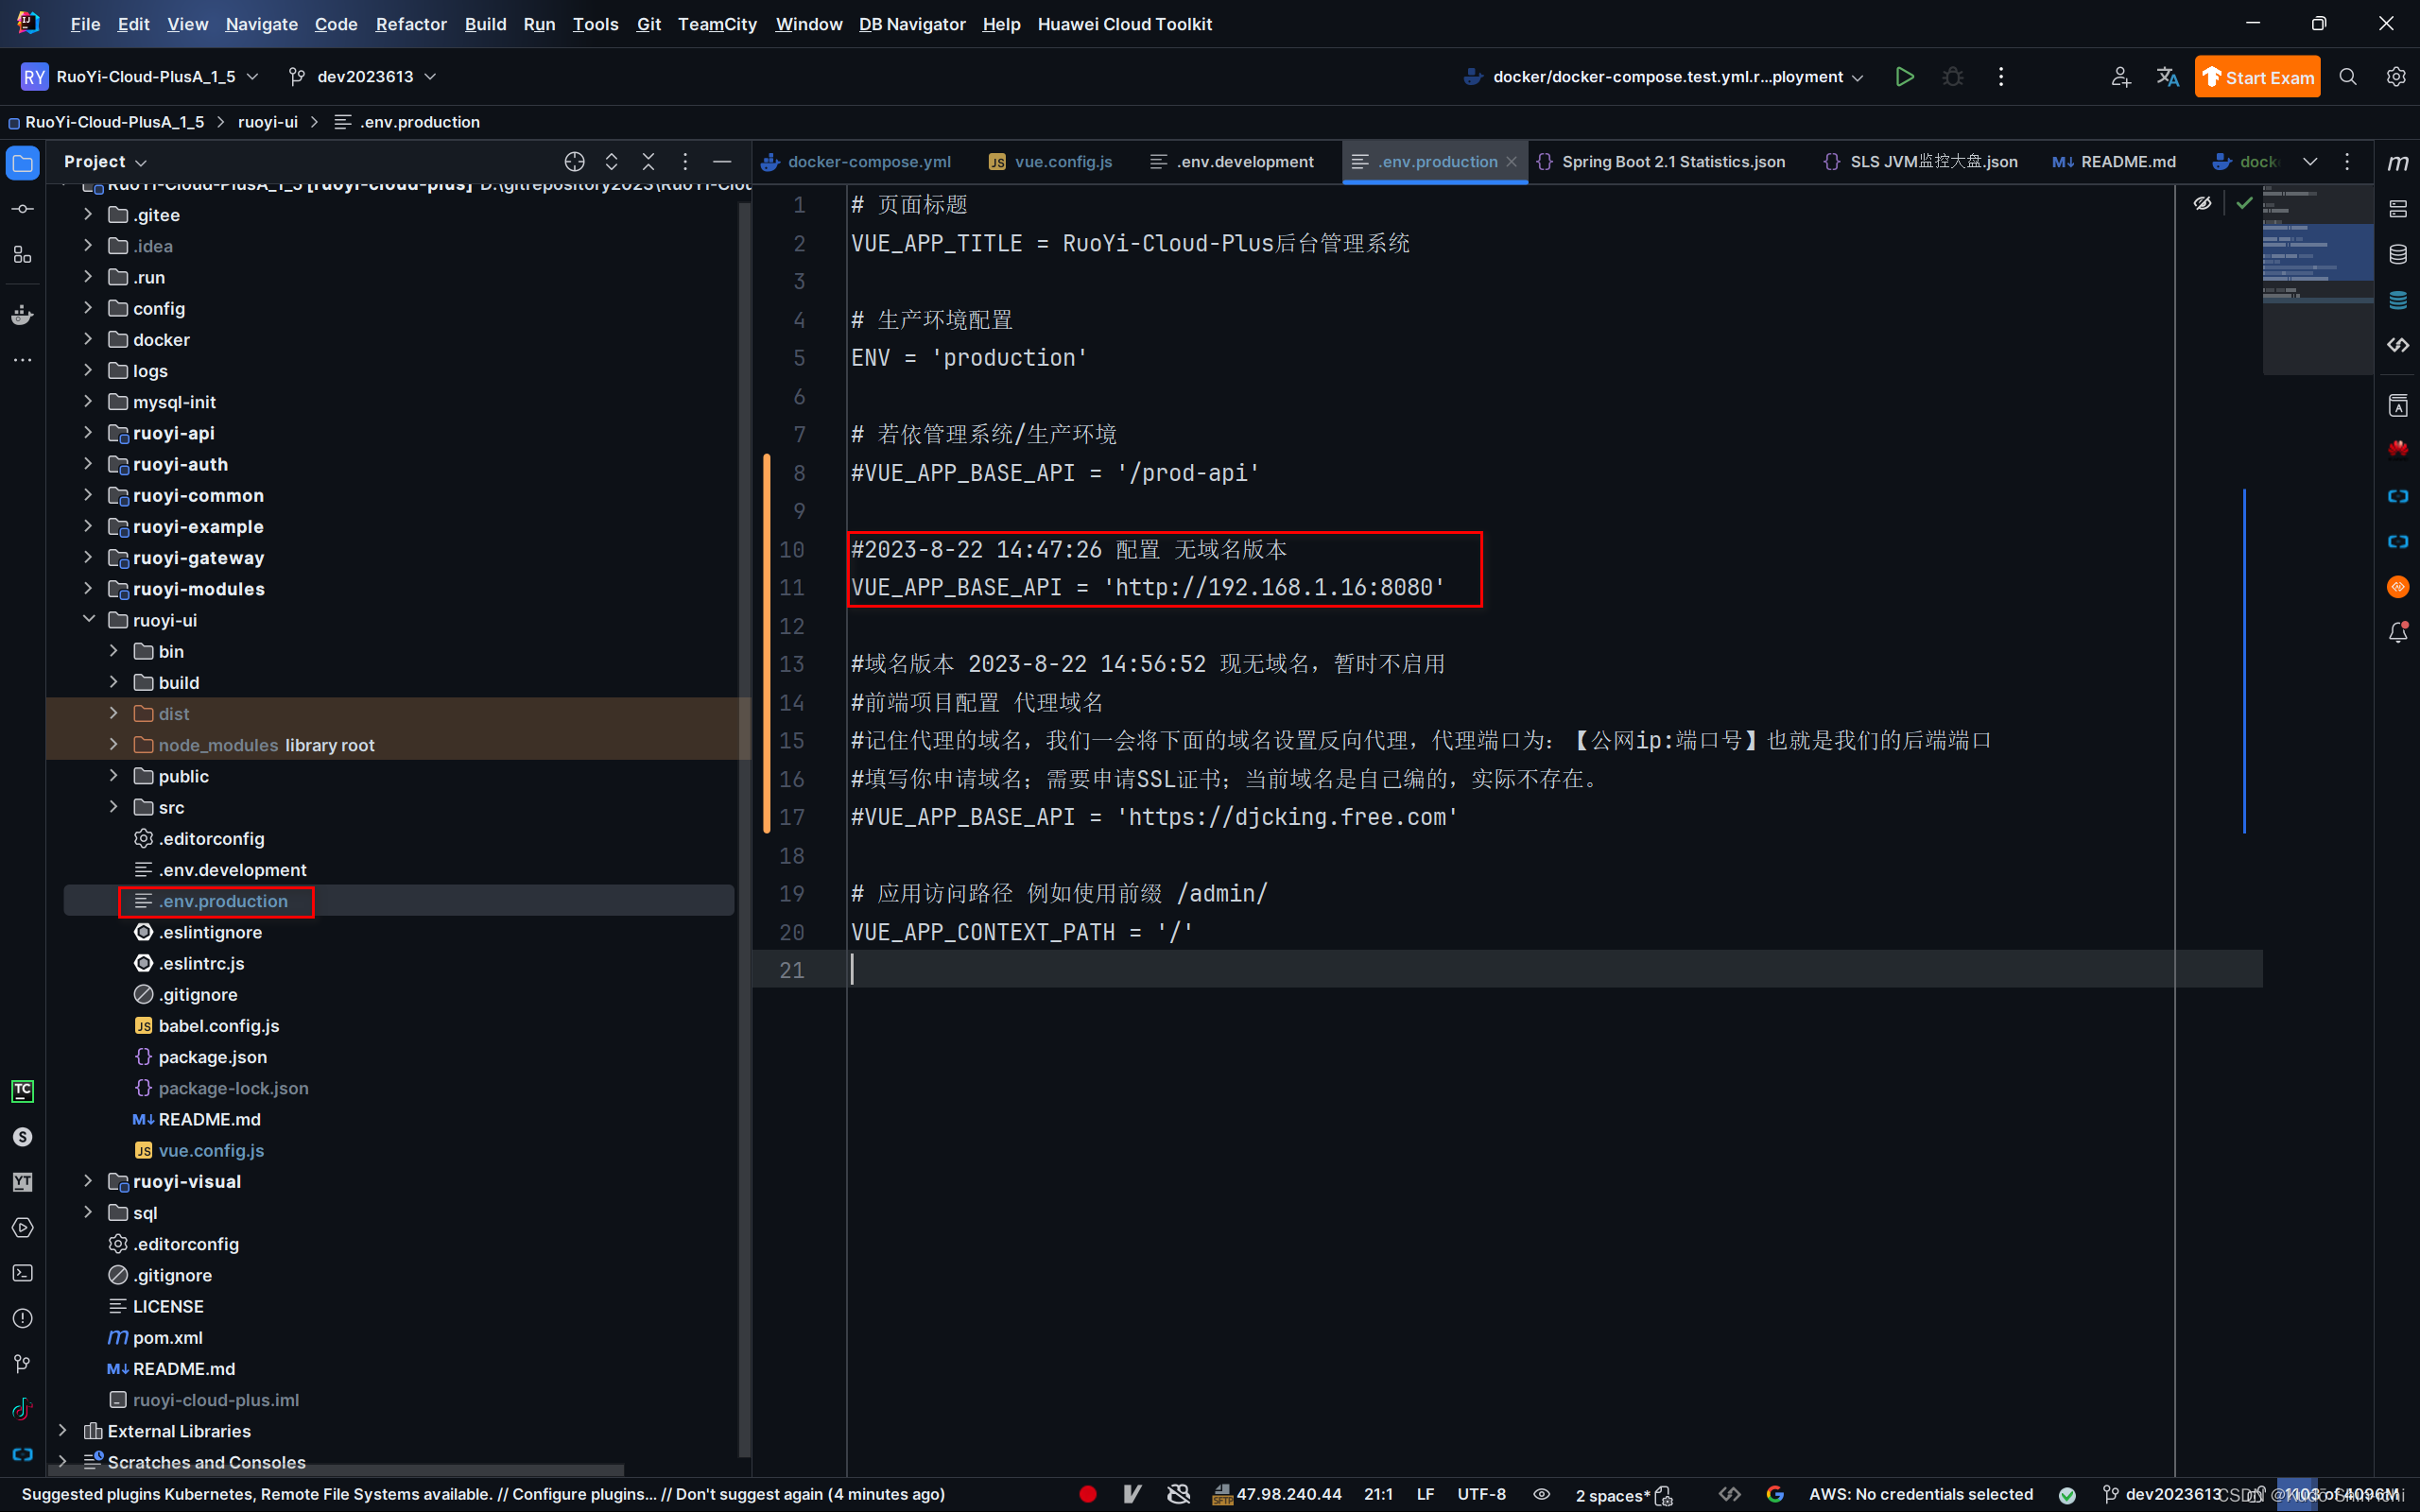2420x1512 pixels.
Task: Click the 2 spaces indent setting
Action: 1612,1495
